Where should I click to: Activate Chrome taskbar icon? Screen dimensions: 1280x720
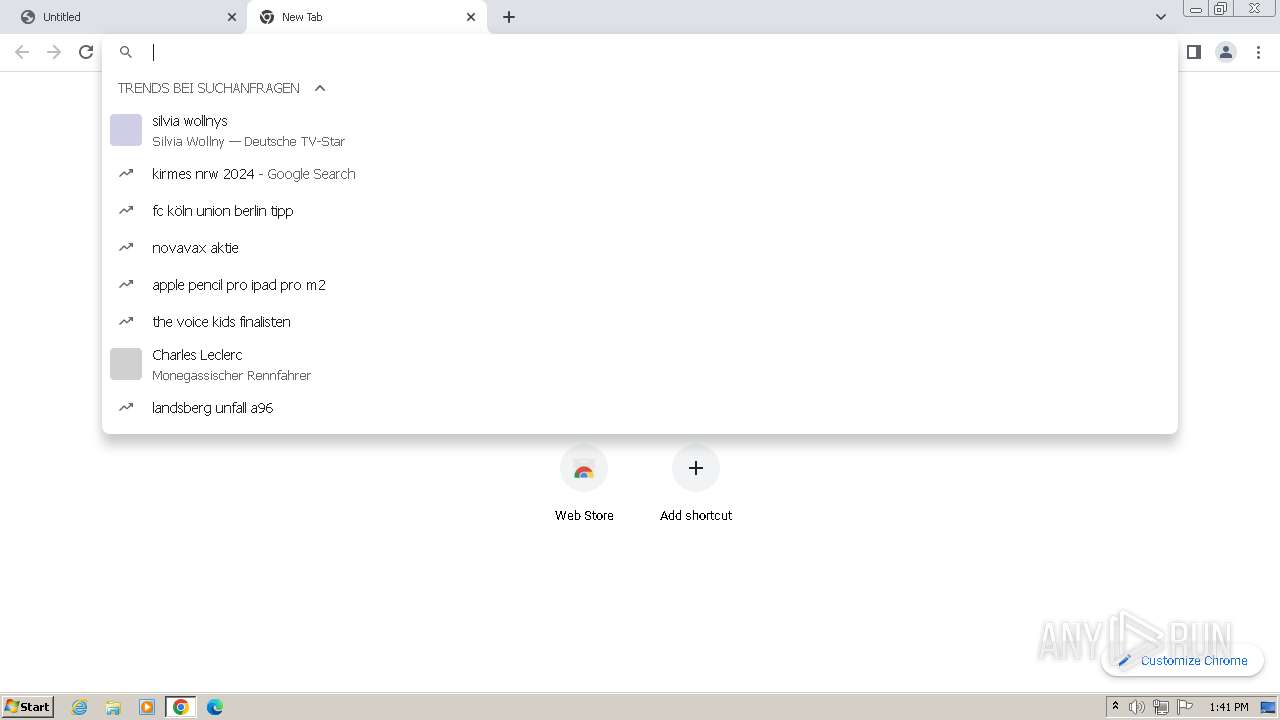click(181, 707)
